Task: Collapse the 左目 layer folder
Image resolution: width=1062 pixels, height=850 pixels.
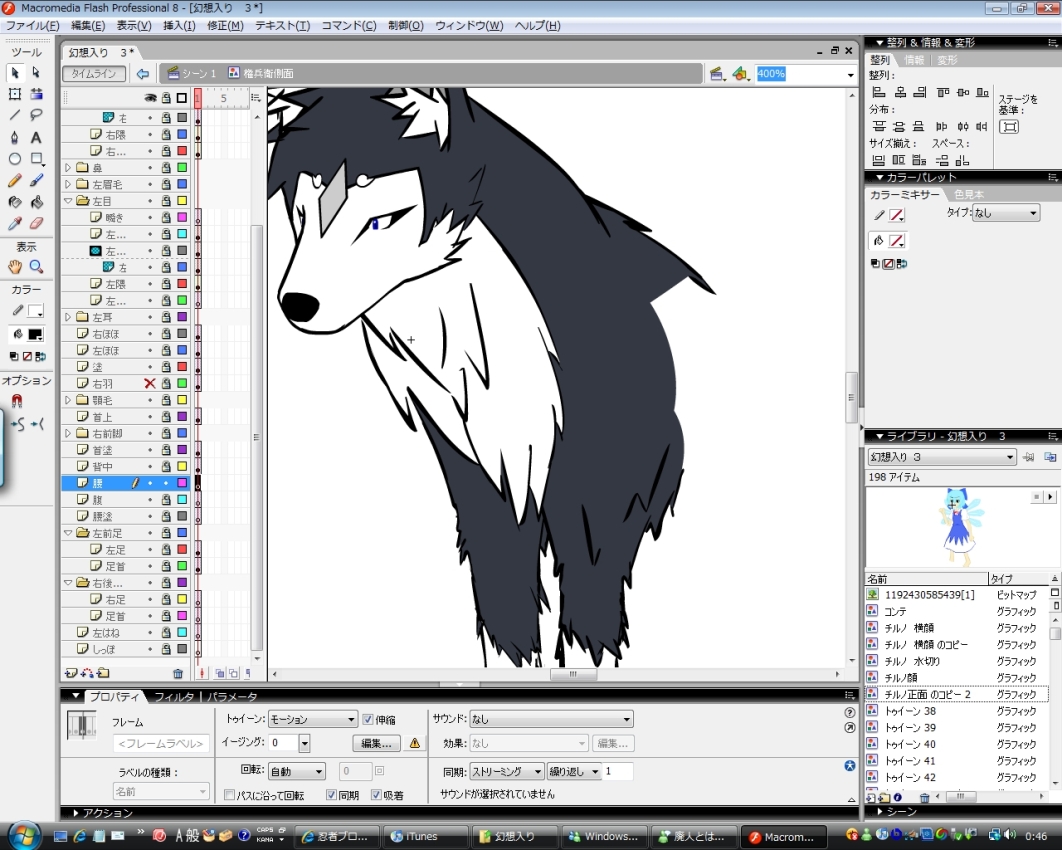Action: (x=68, y=201)
